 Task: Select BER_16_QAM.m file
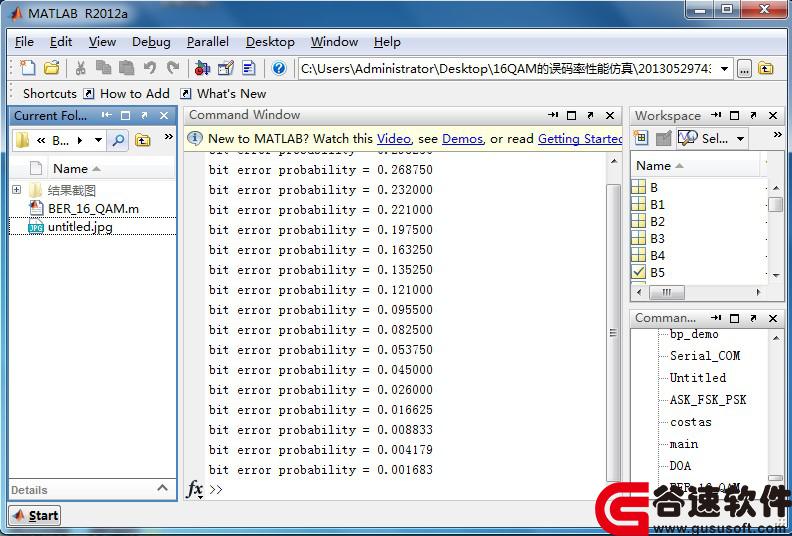[92, 208]
